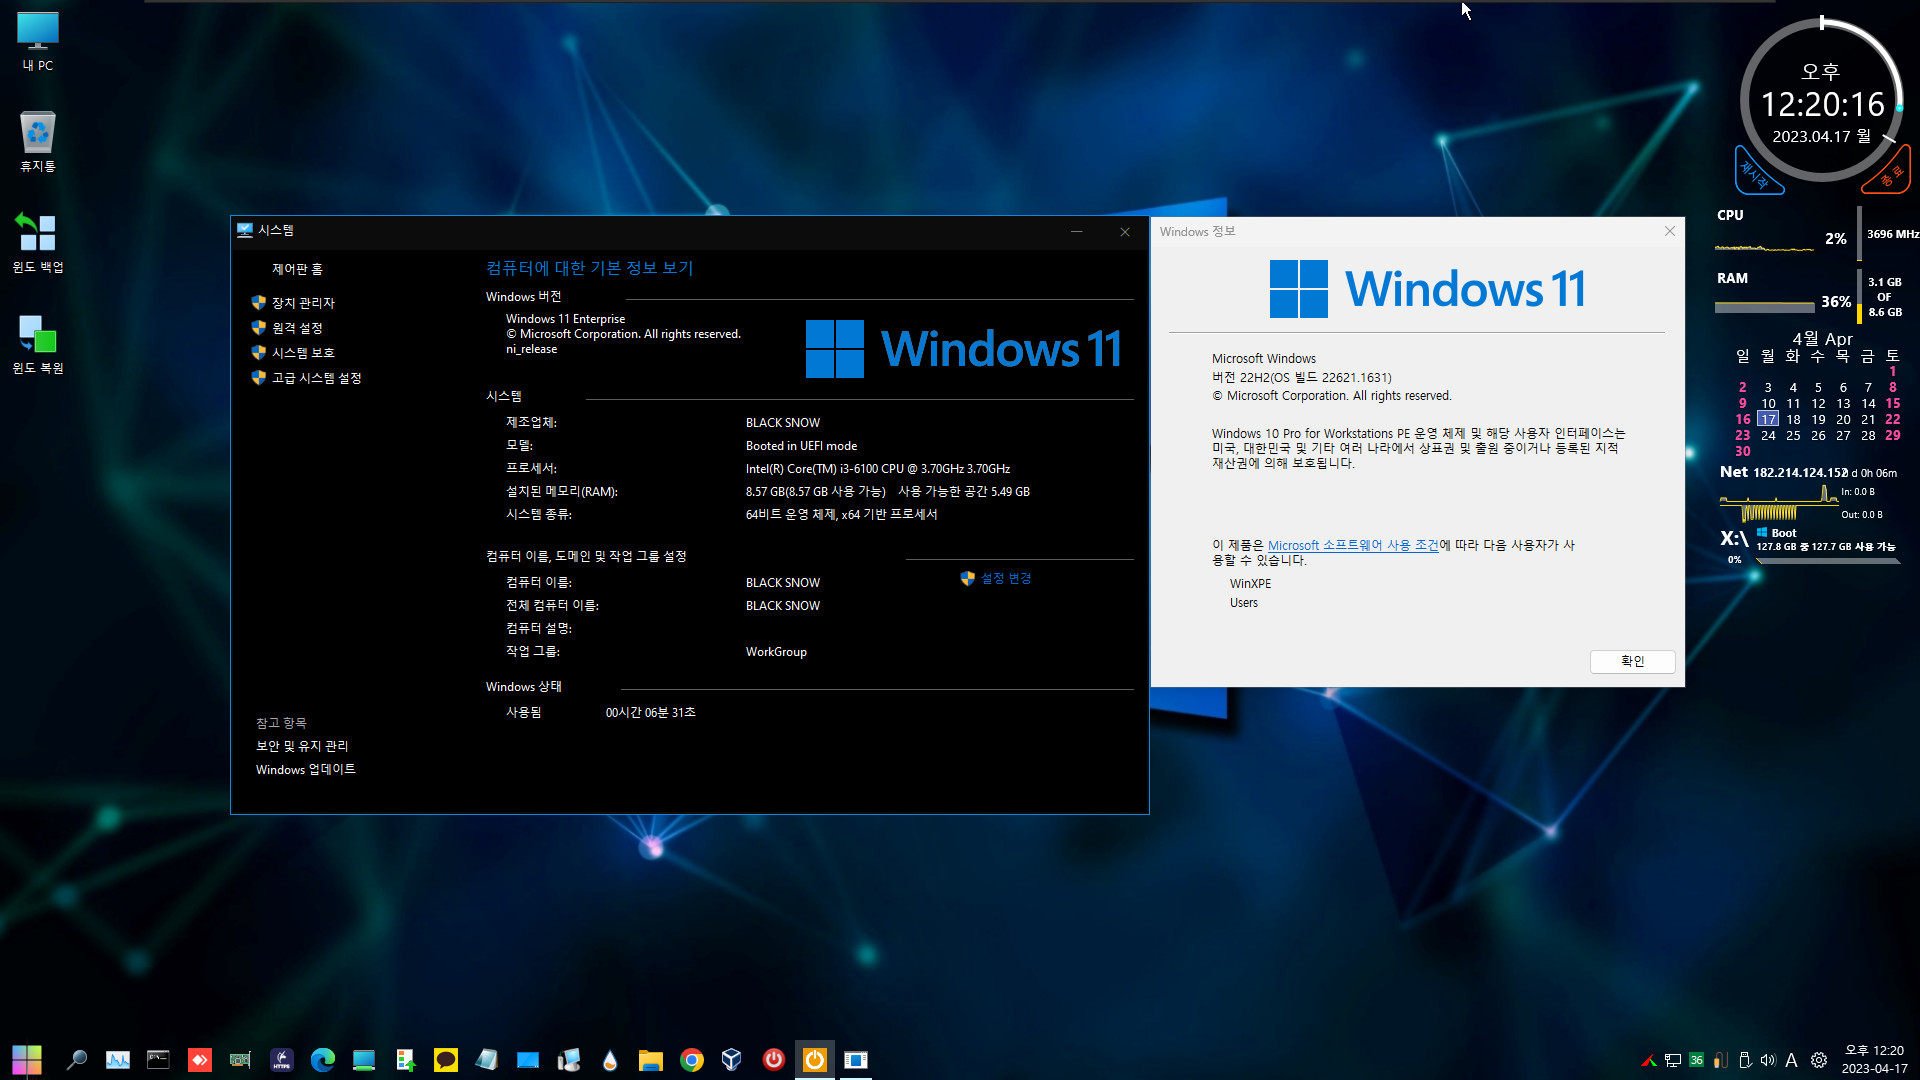Click the Net IP address widget text

1800,472
